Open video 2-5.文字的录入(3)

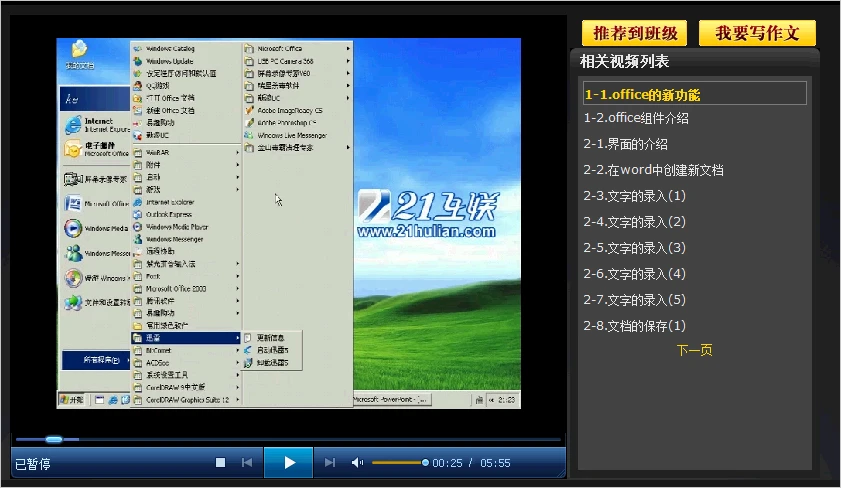[635, 248]
